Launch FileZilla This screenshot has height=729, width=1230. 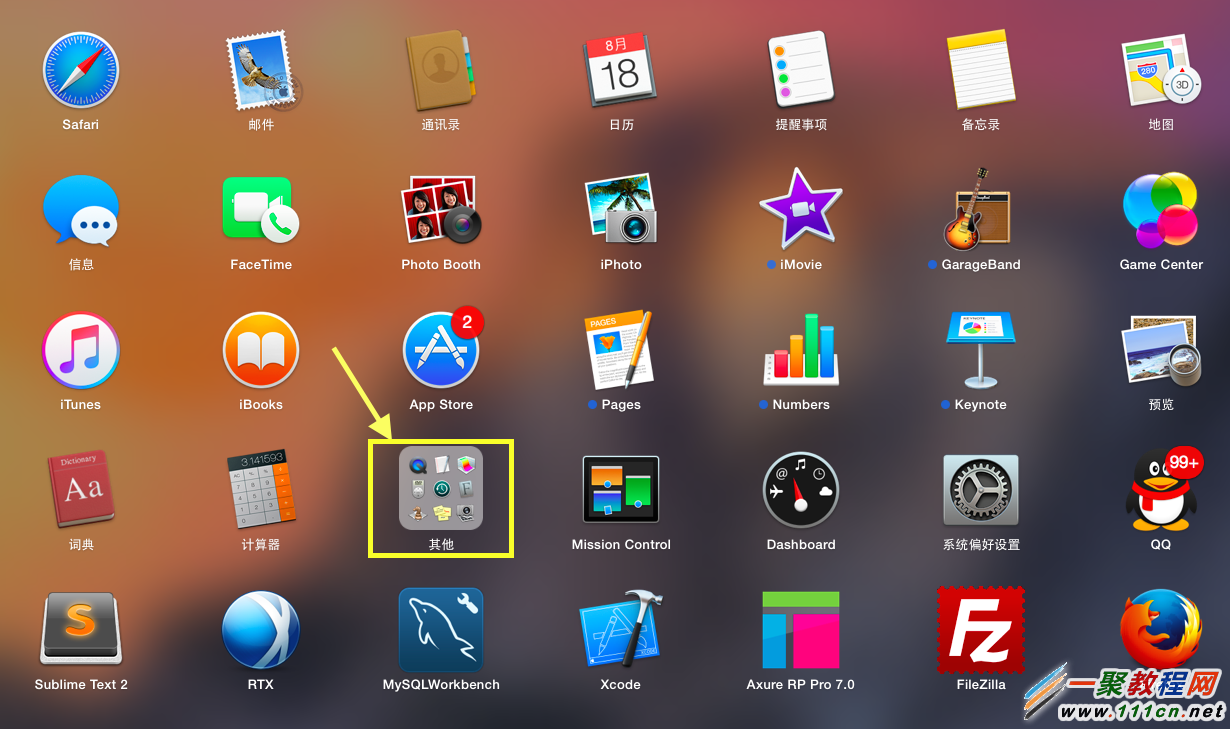[x=981, y=630]
